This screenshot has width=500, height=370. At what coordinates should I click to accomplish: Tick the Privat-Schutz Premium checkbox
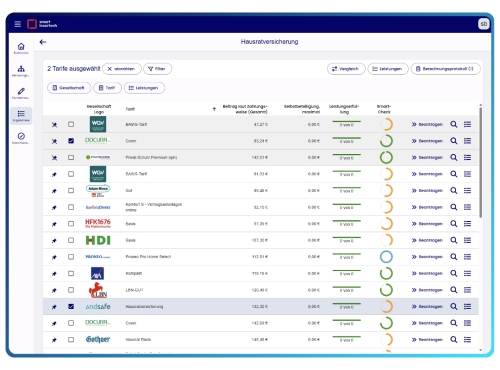tap(71, 157)
